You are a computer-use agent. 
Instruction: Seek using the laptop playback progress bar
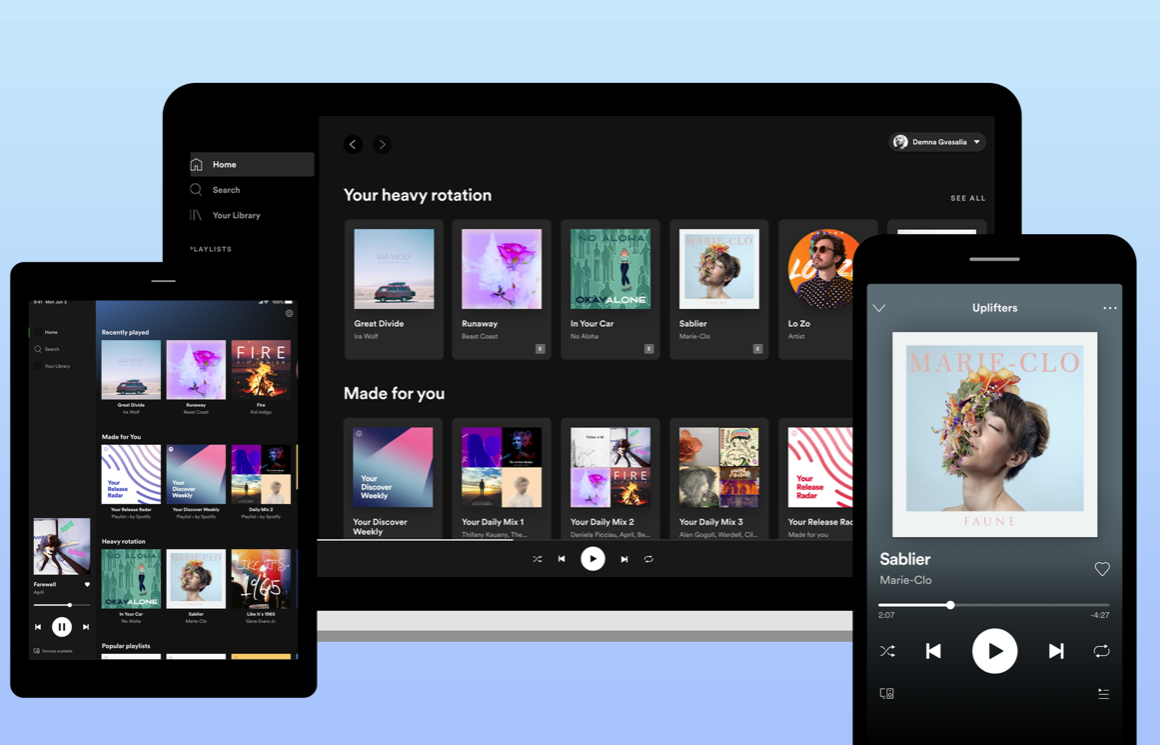point(584,539)
